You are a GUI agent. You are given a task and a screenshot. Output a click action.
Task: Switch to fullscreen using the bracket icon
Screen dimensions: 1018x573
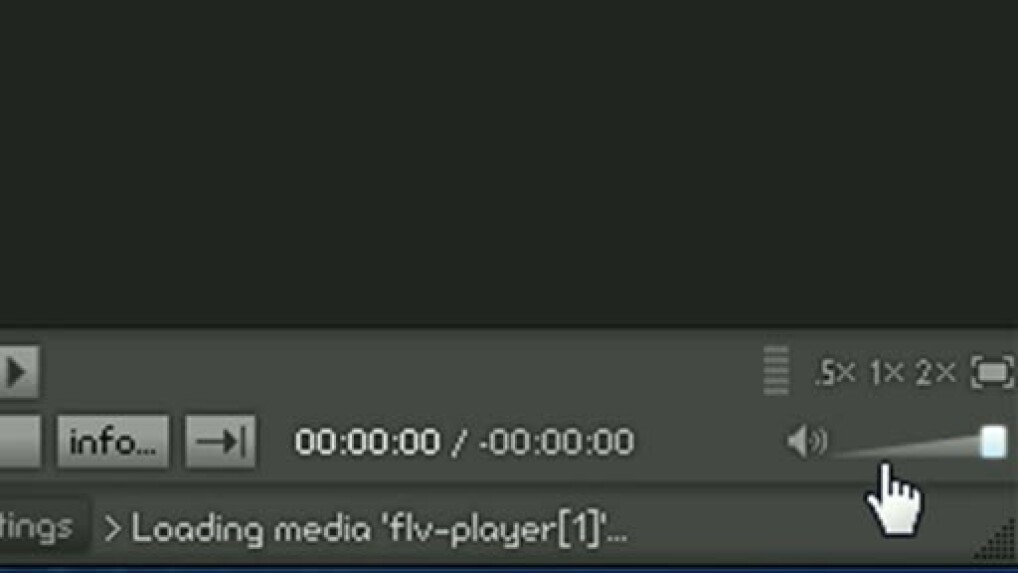pos(992,372)
